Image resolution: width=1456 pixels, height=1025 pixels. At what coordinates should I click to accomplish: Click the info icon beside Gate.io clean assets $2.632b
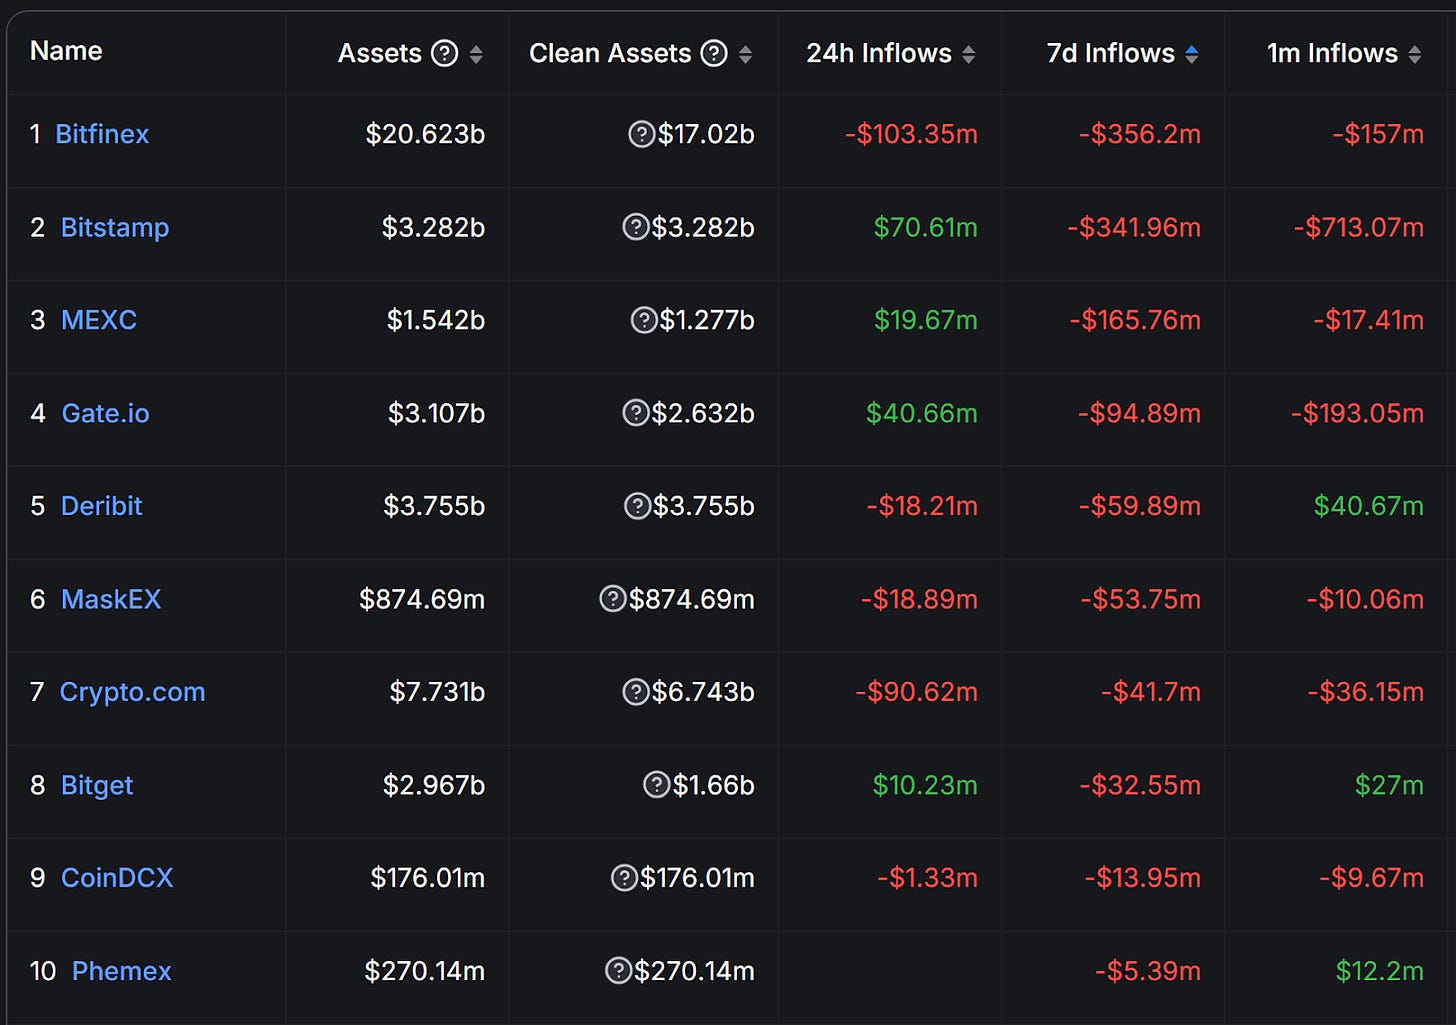(636, 412)
